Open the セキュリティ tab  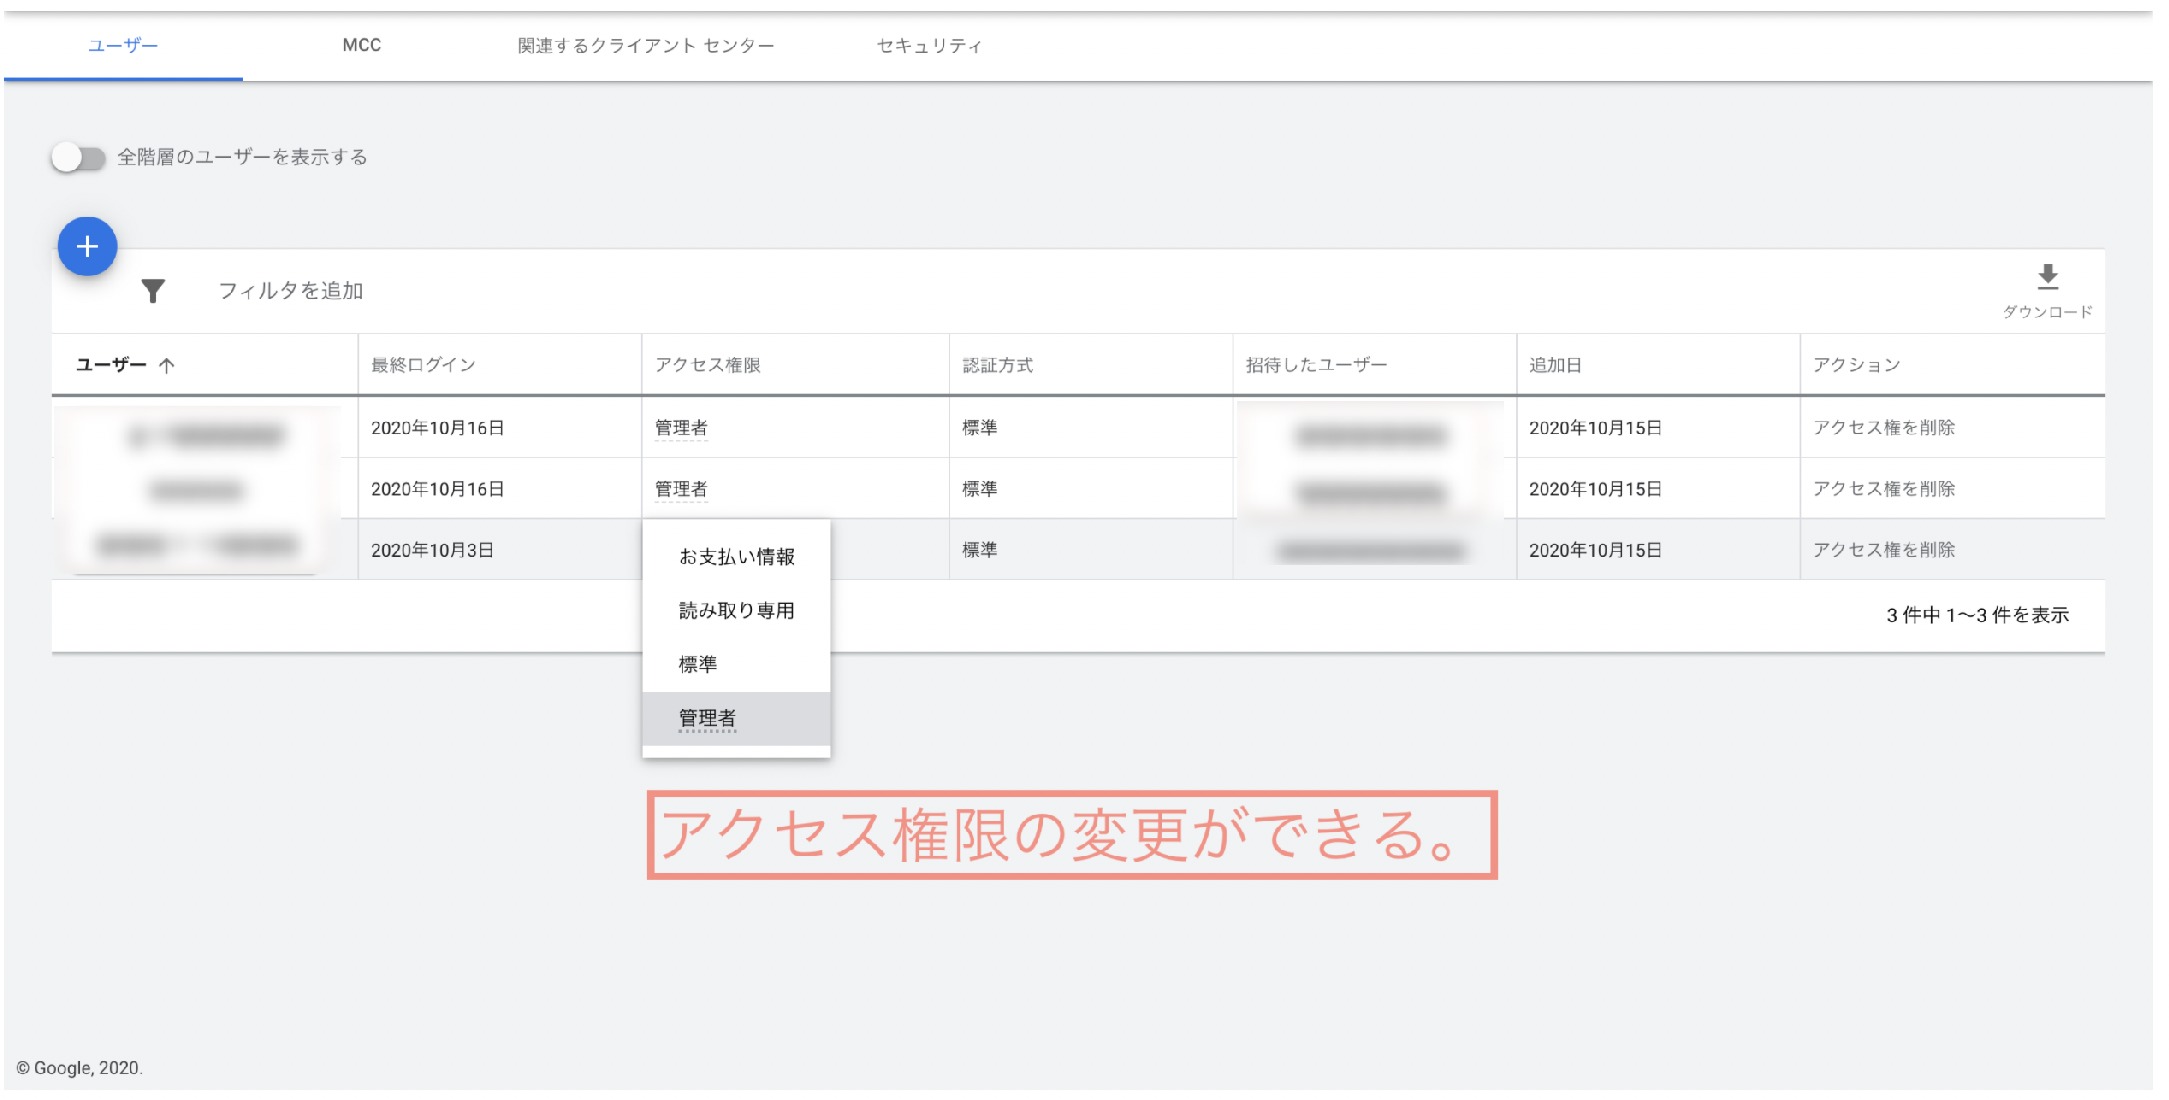[x=929, y=46]
